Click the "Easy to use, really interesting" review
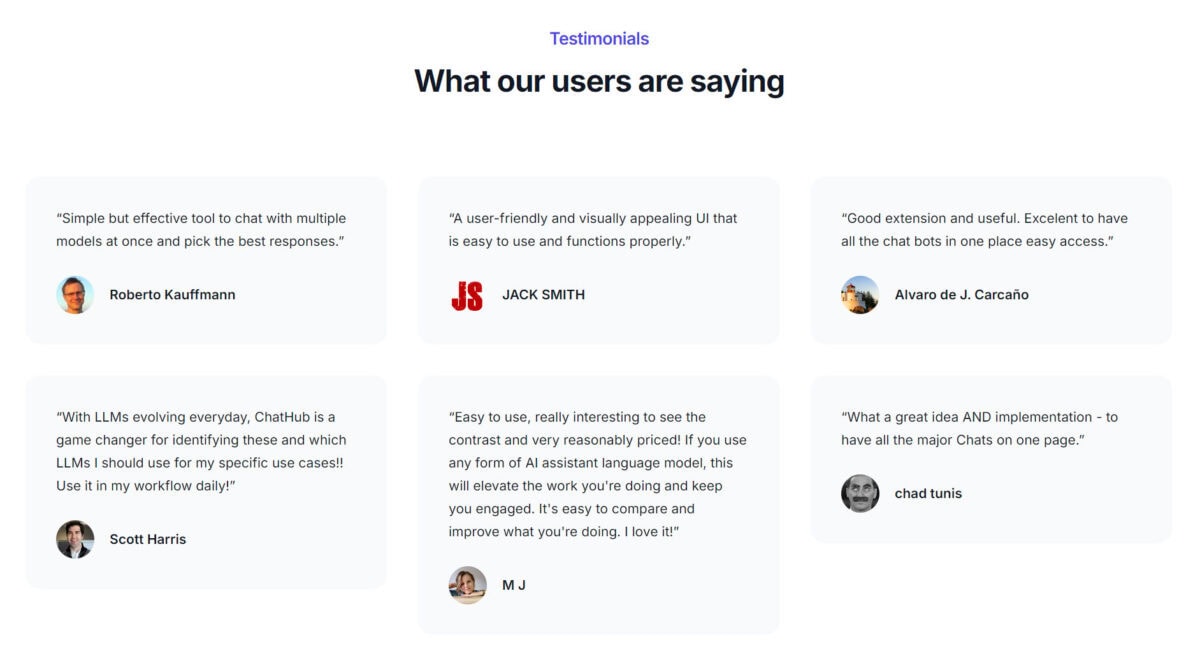 pos(597,474)
